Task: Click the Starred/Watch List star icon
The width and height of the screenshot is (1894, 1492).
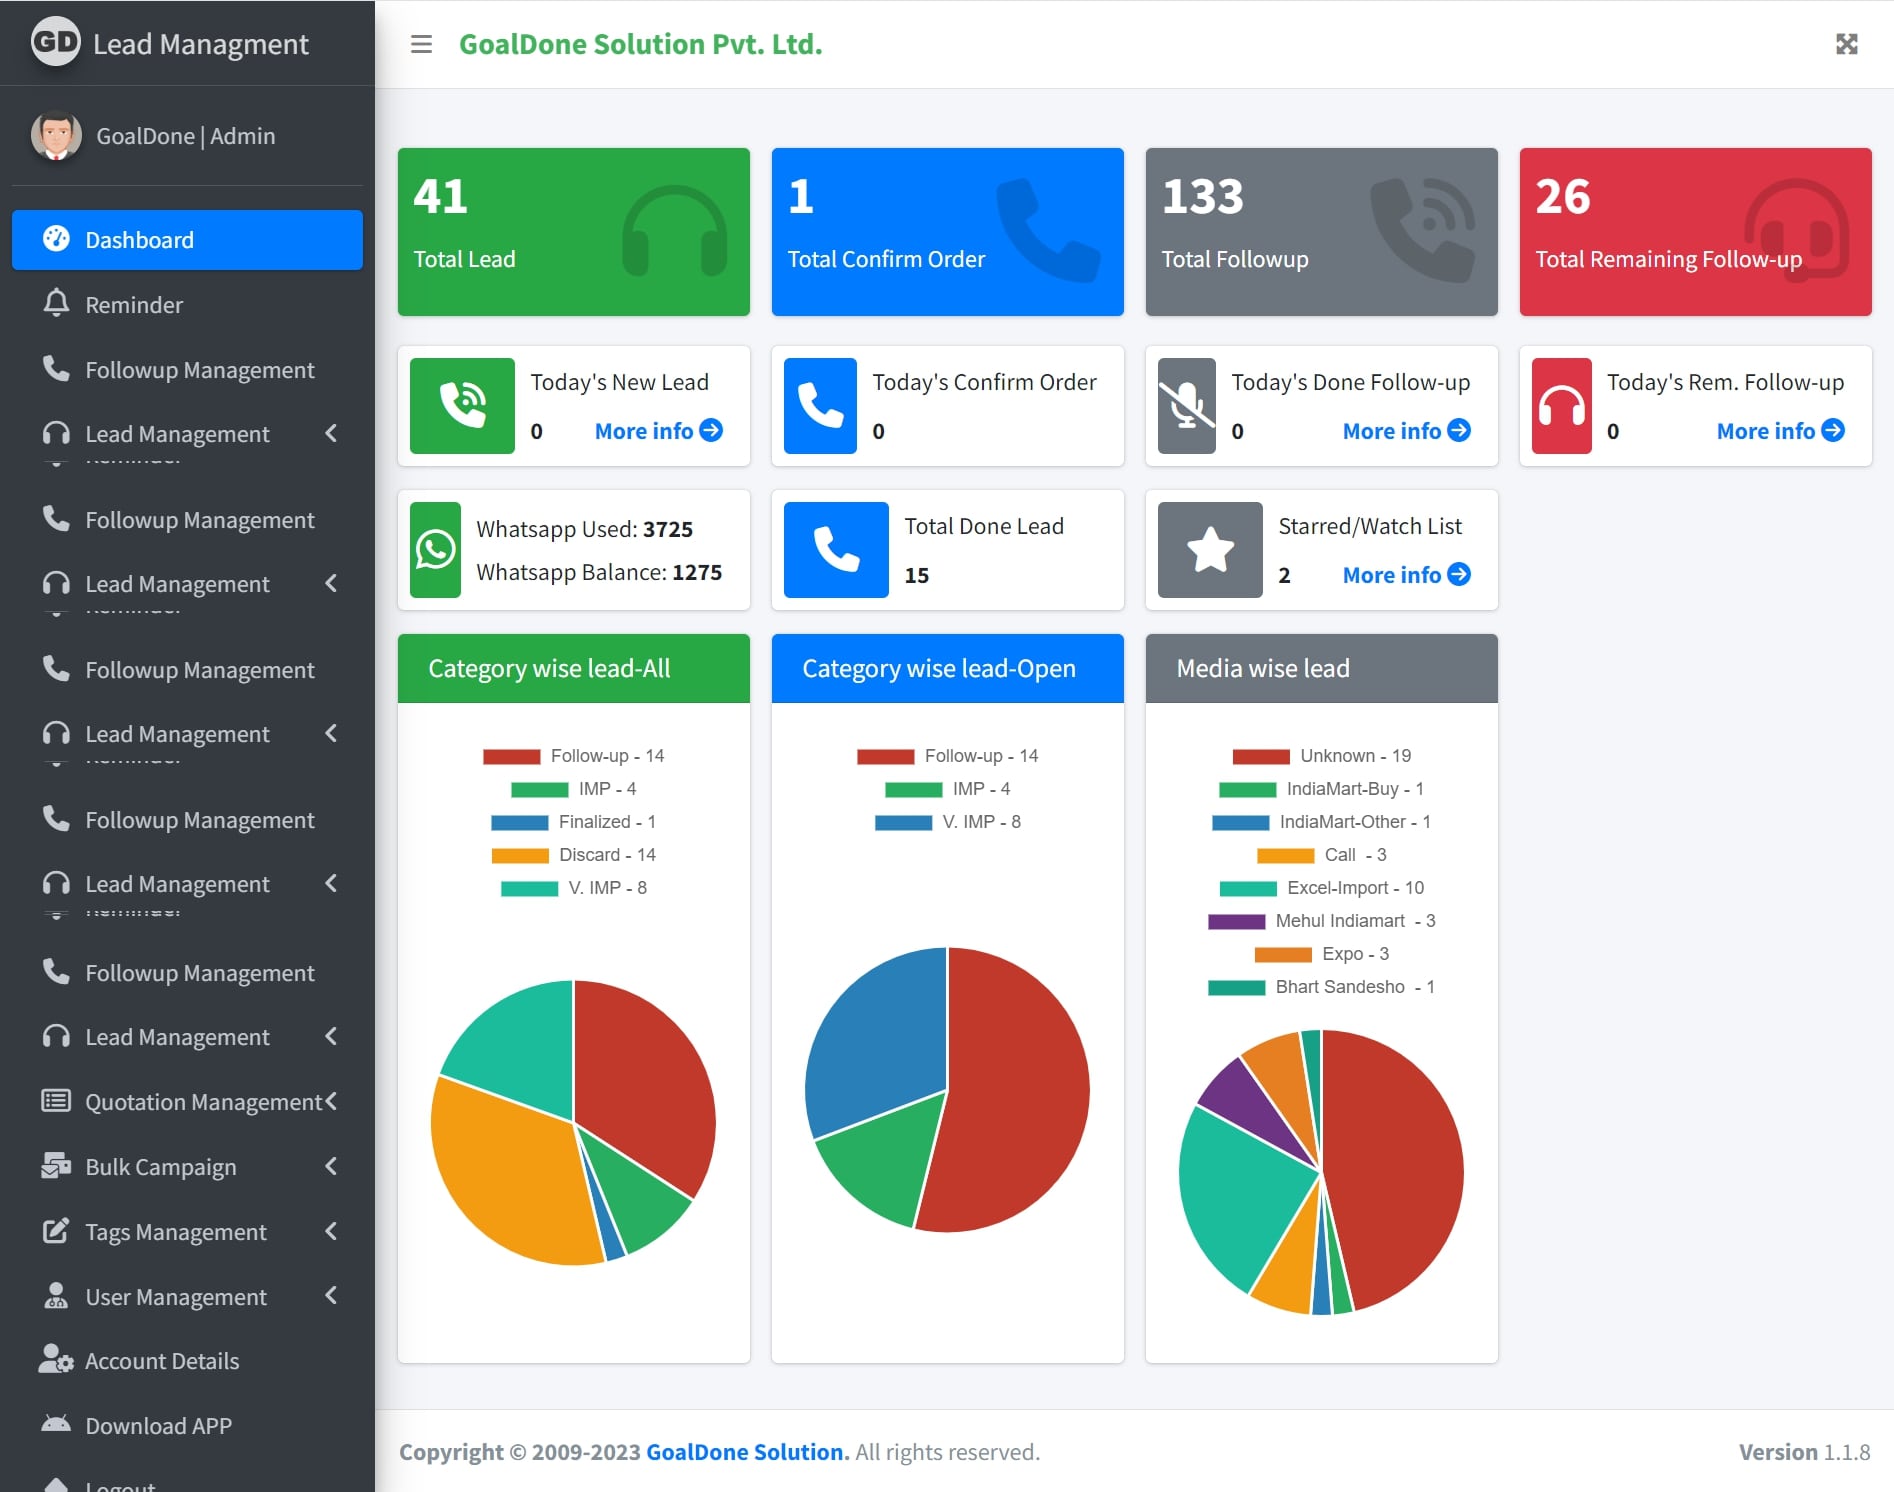Action: [1209, 550]
